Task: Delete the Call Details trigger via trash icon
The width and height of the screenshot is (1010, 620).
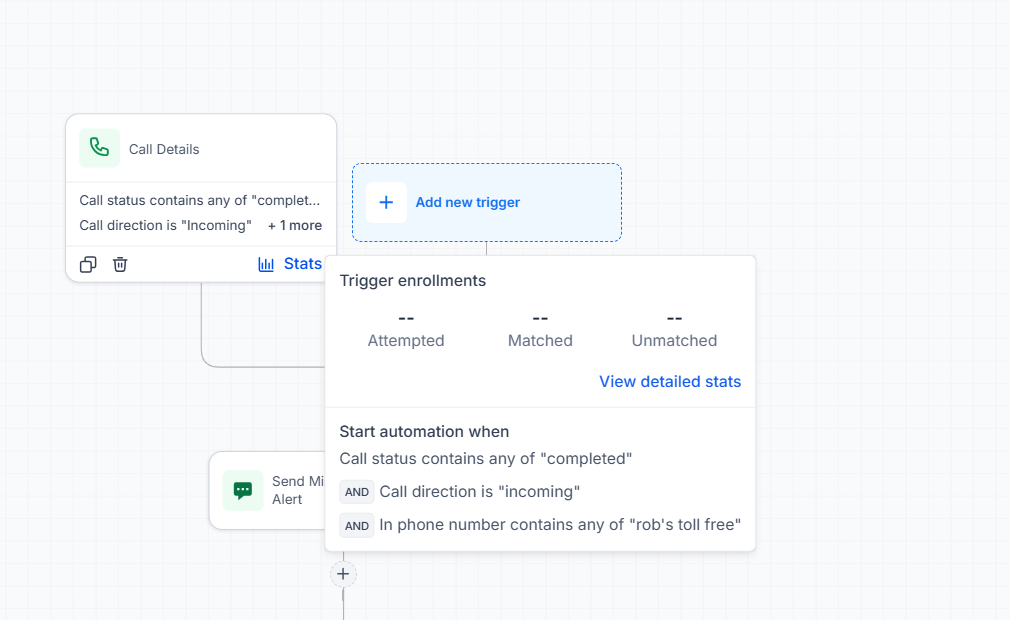Action: pos(120,265)
